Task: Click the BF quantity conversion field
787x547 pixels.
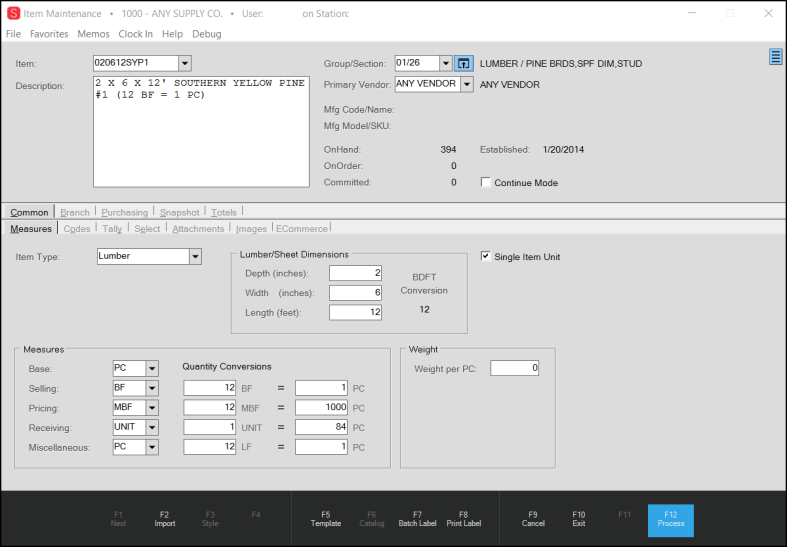Action: [210, 388]
